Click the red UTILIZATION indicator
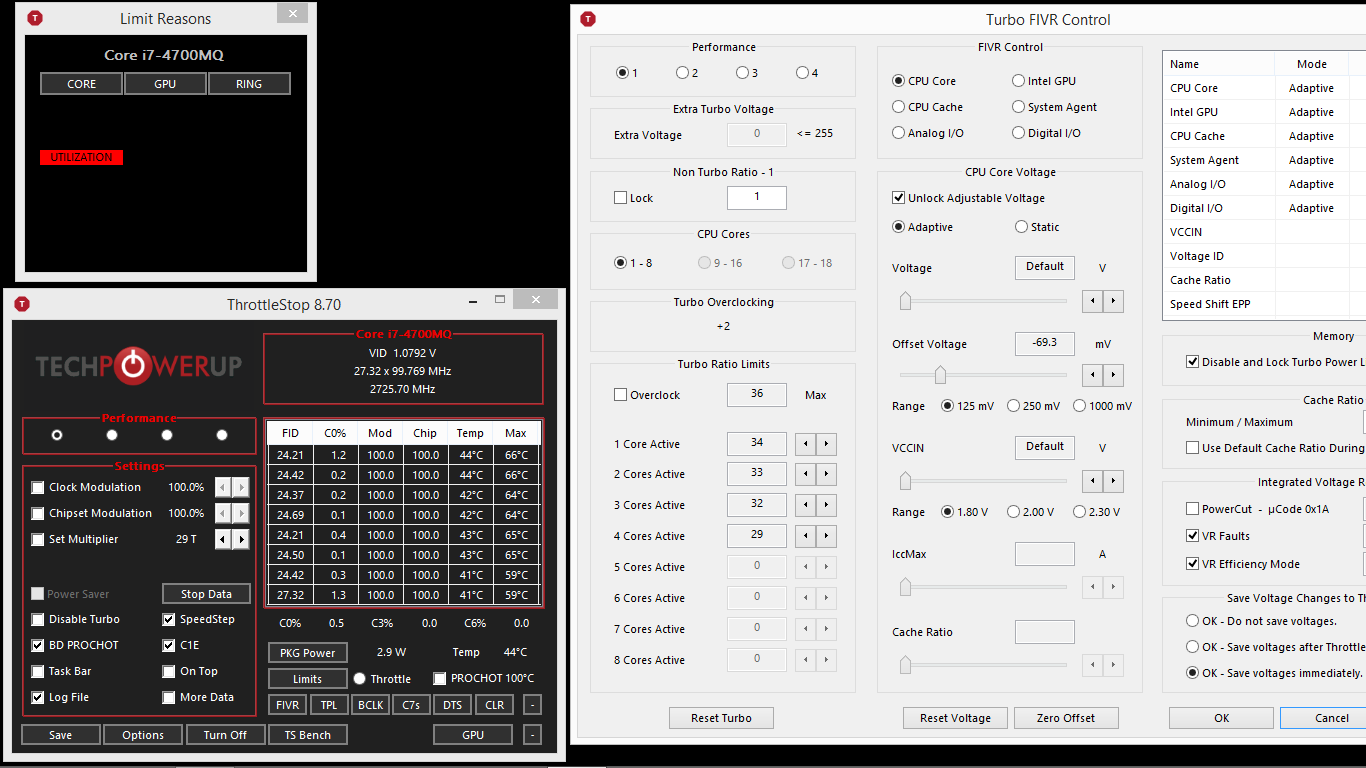Viewport: 1366px width, 768px height. tap(81, 158)
